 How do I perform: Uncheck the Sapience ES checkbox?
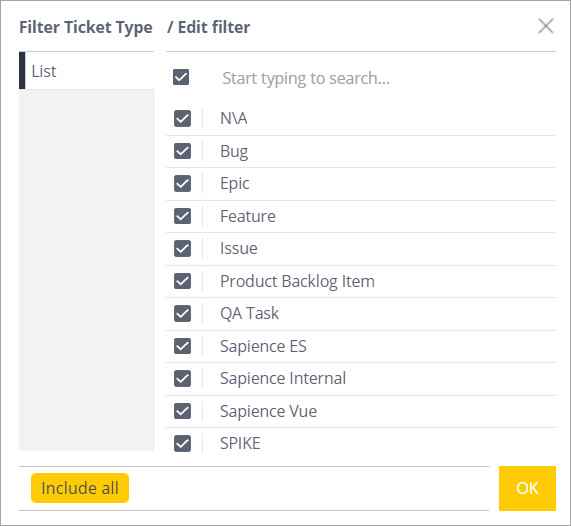coord(182,346)
